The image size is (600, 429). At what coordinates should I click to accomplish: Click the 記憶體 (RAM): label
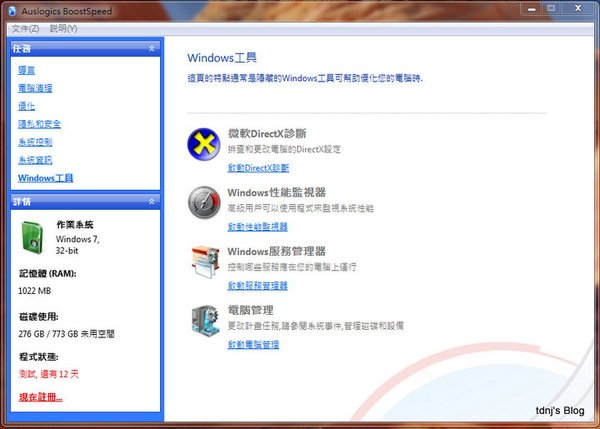[48, 274]
